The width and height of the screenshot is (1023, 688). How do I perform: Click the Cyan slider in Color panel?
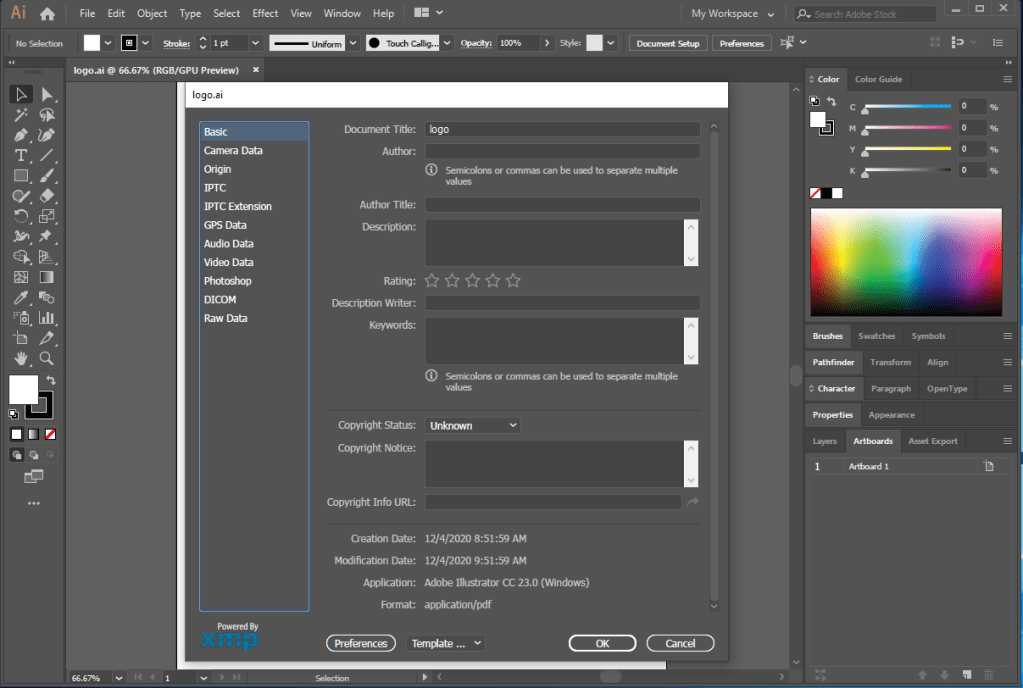(x=906, y=107)
